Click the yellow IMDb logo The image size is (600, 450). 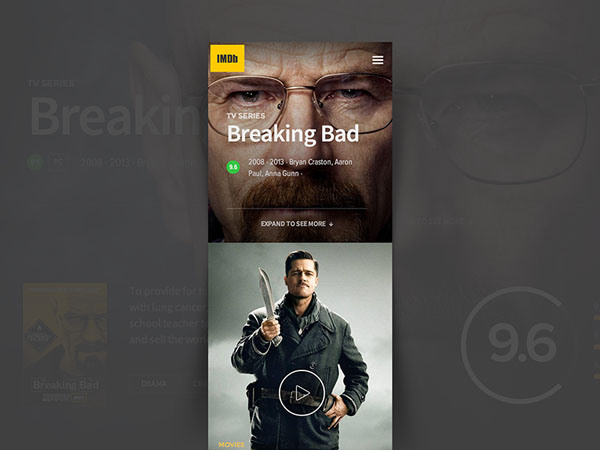pyautogui.click(x=227, y=58)
